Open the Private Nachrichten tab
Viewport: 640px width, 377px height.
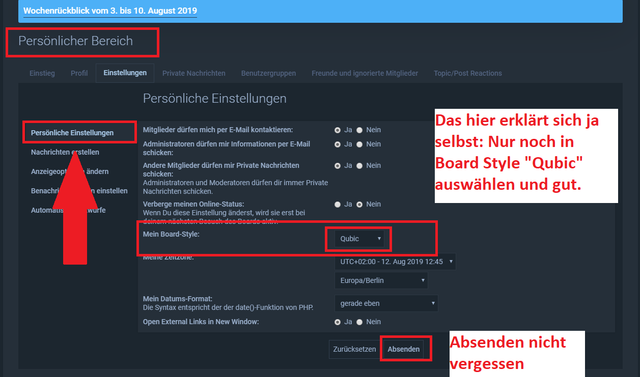tap(193, 73)
